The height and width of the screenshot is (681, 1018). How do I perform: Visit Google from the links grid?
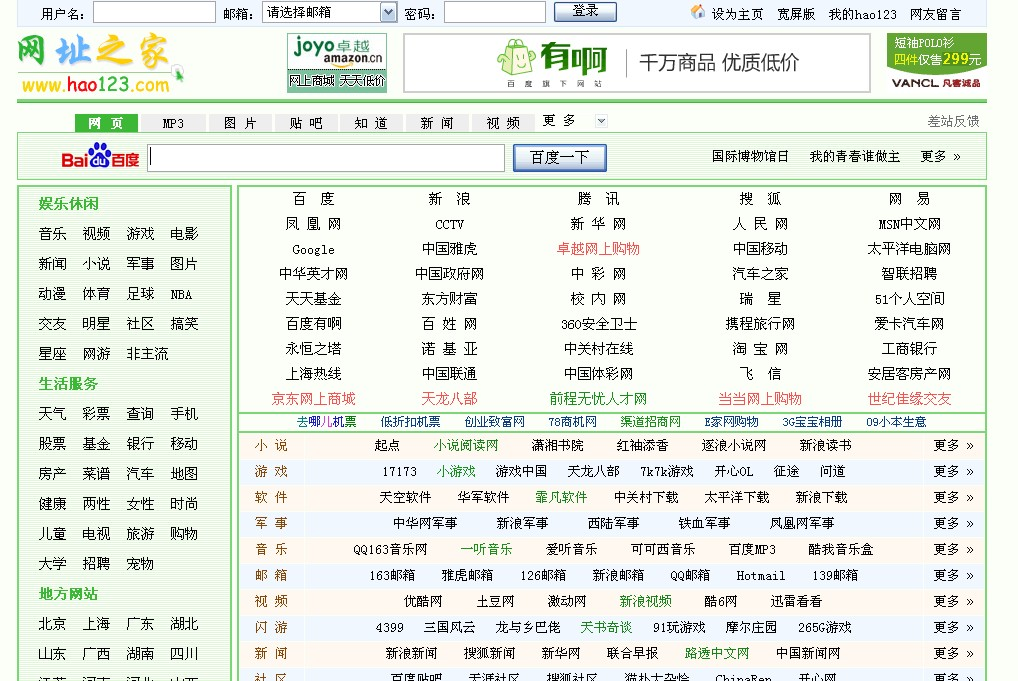[313, 249]
